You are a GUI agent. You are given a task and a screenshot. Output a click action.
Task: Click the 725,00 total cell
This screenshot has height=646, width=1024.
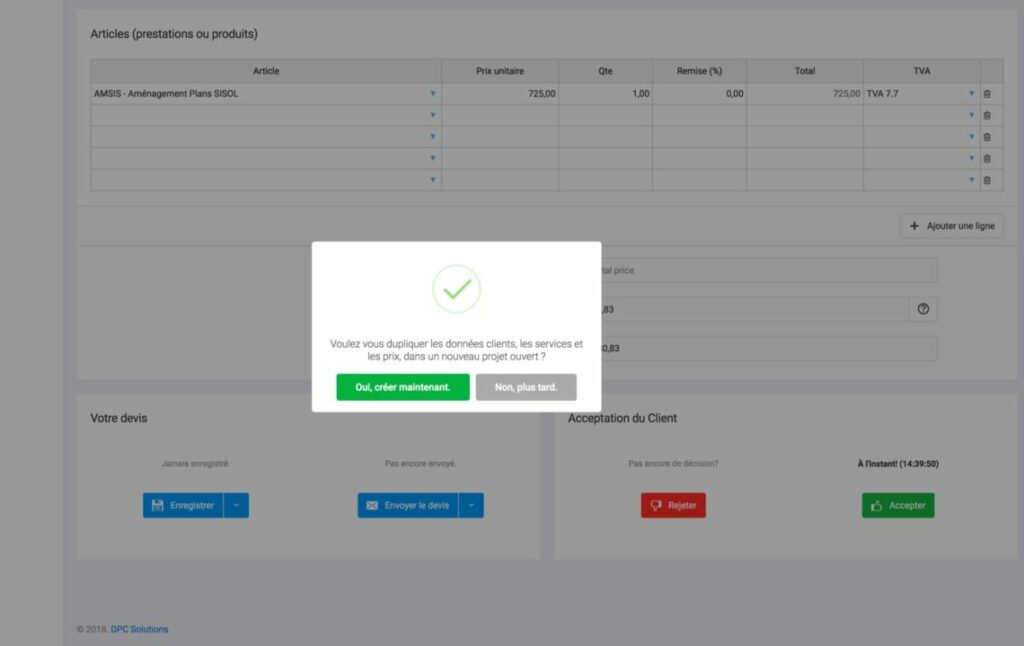tap(805, 93)
